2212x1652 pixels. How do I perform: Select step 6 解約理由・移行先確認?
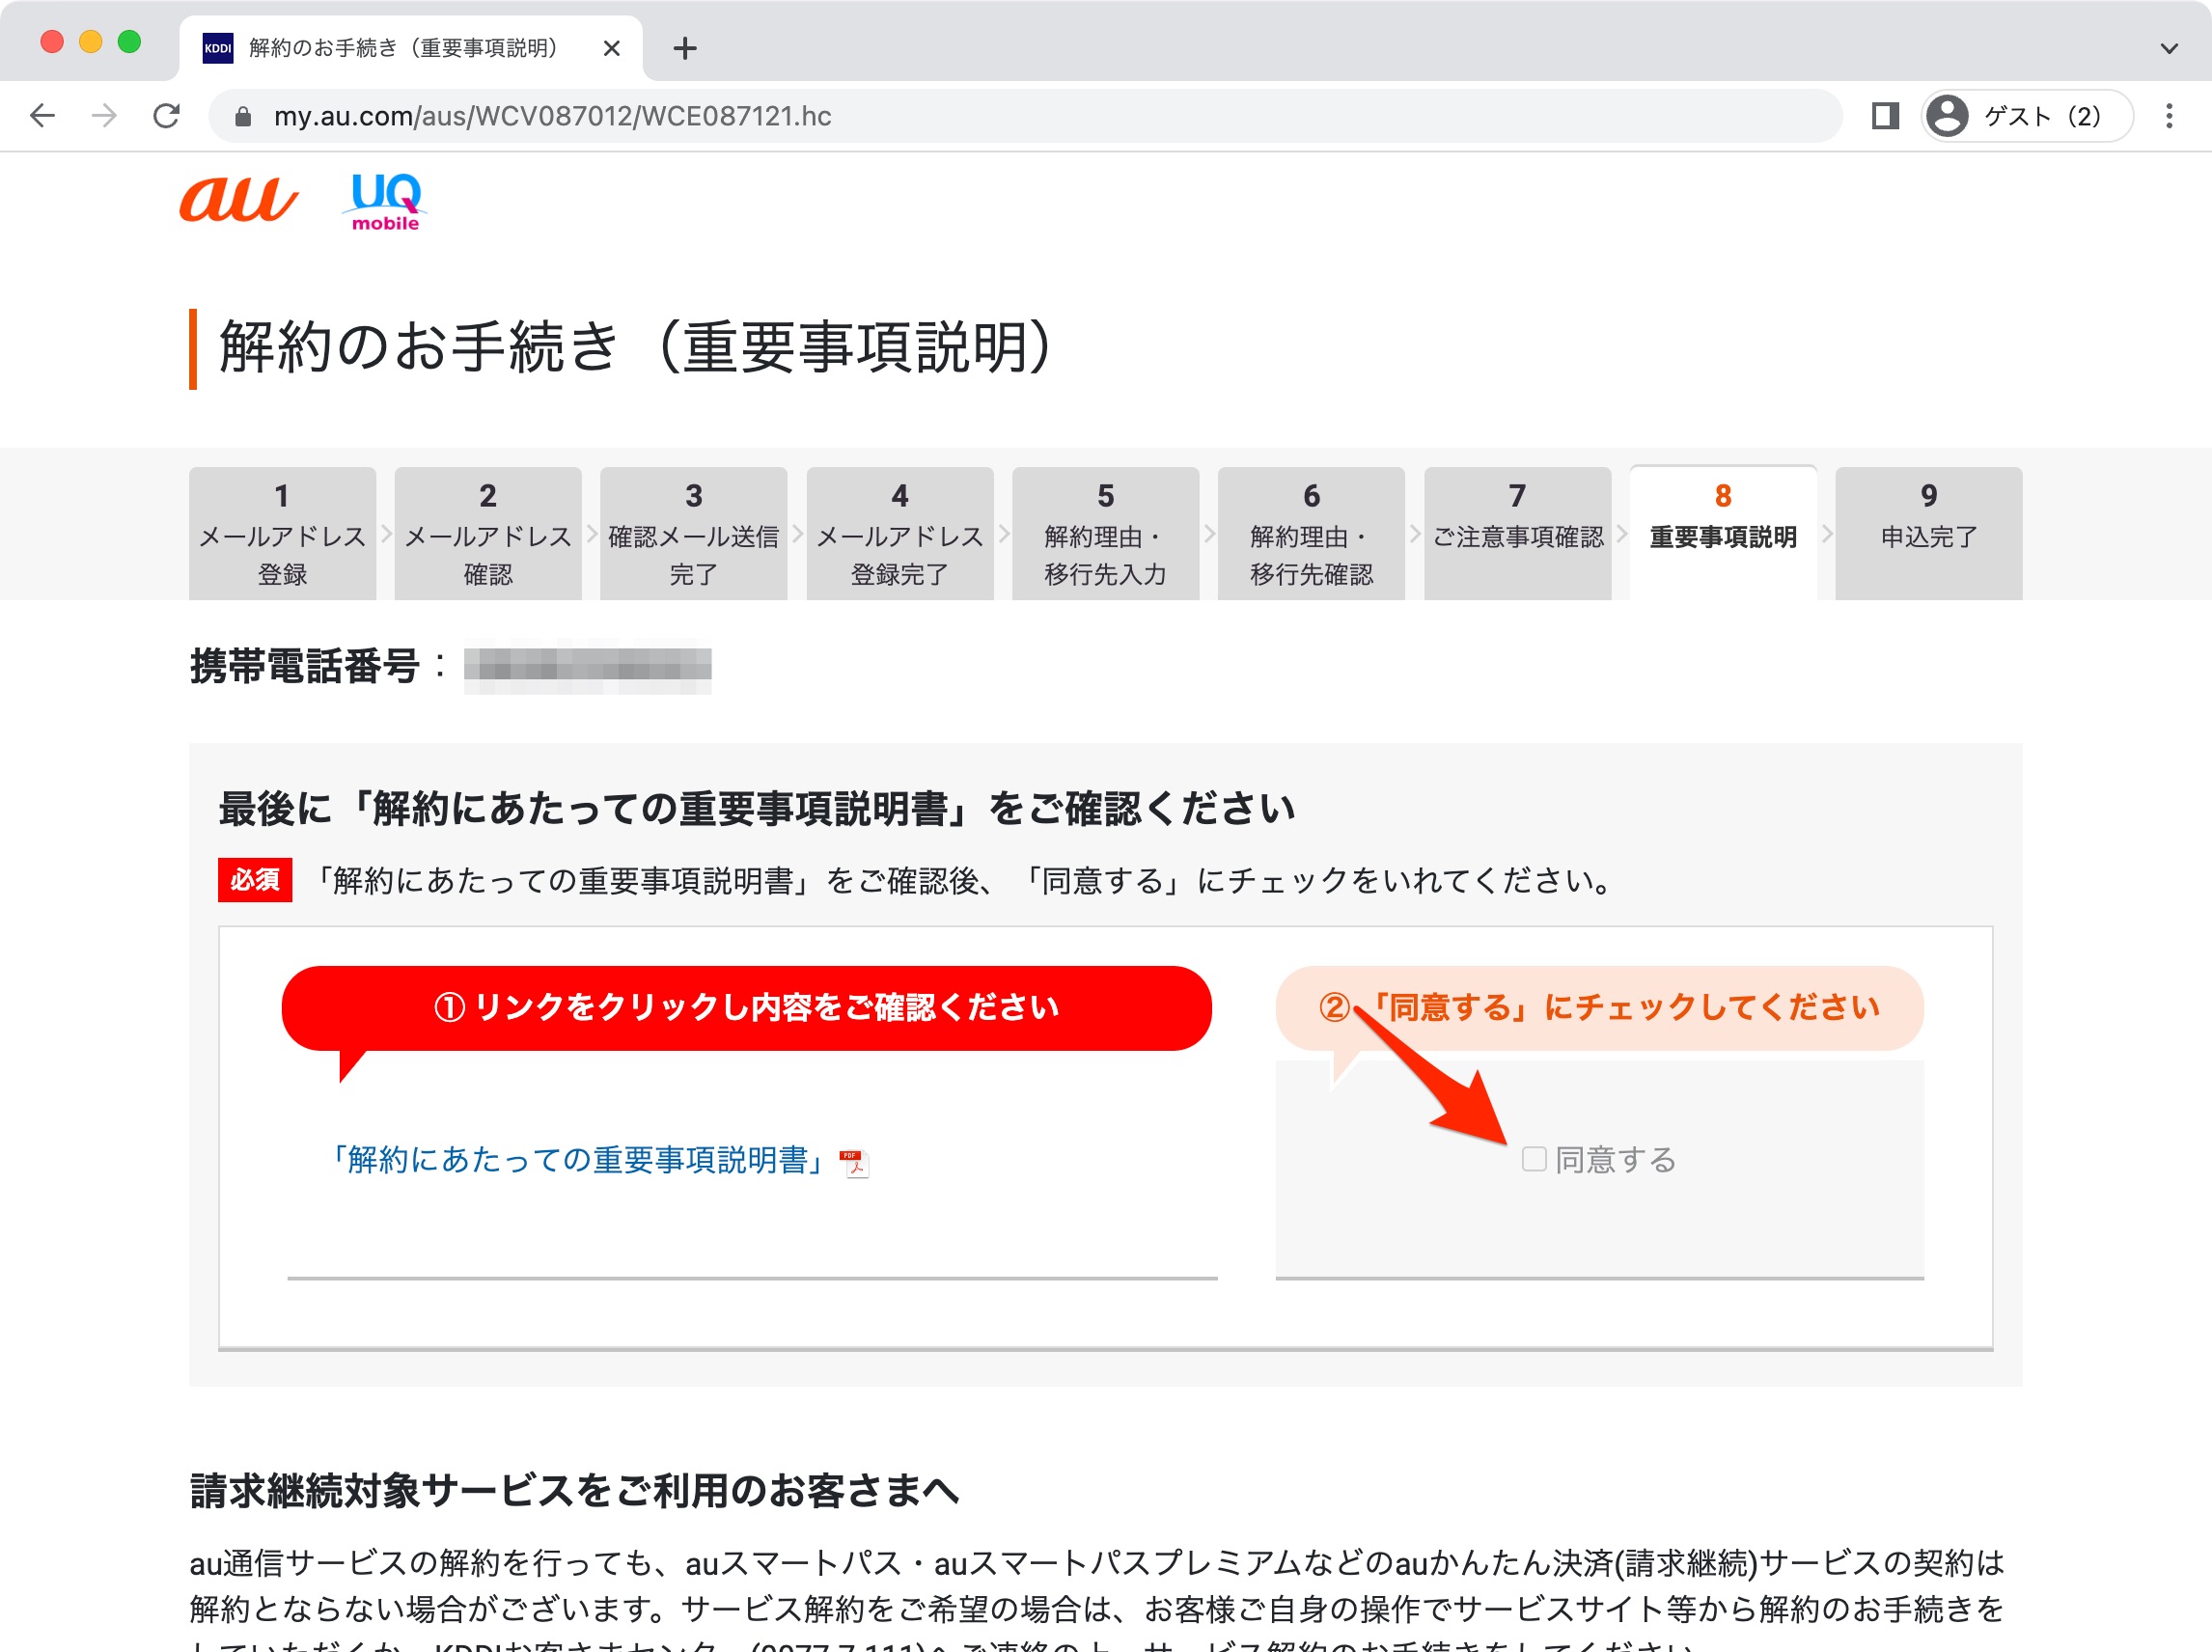(x=1312, y=534)
